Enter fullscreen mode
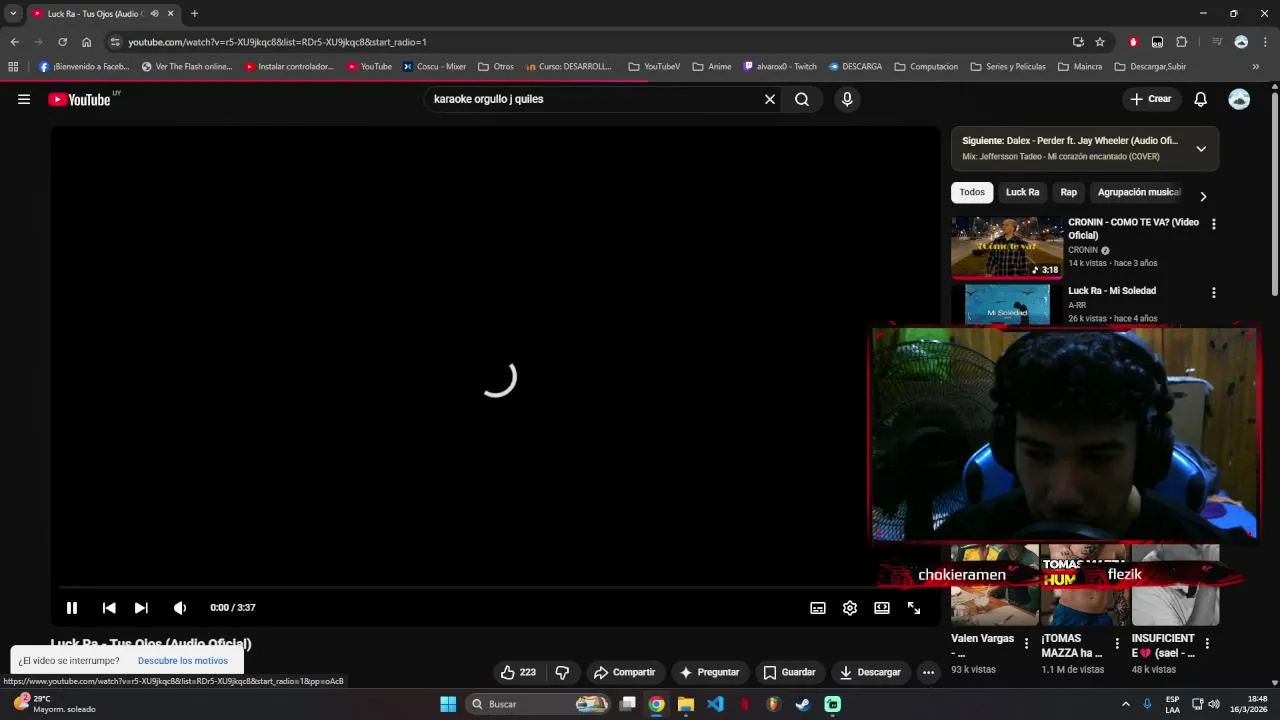 point(914,608)
